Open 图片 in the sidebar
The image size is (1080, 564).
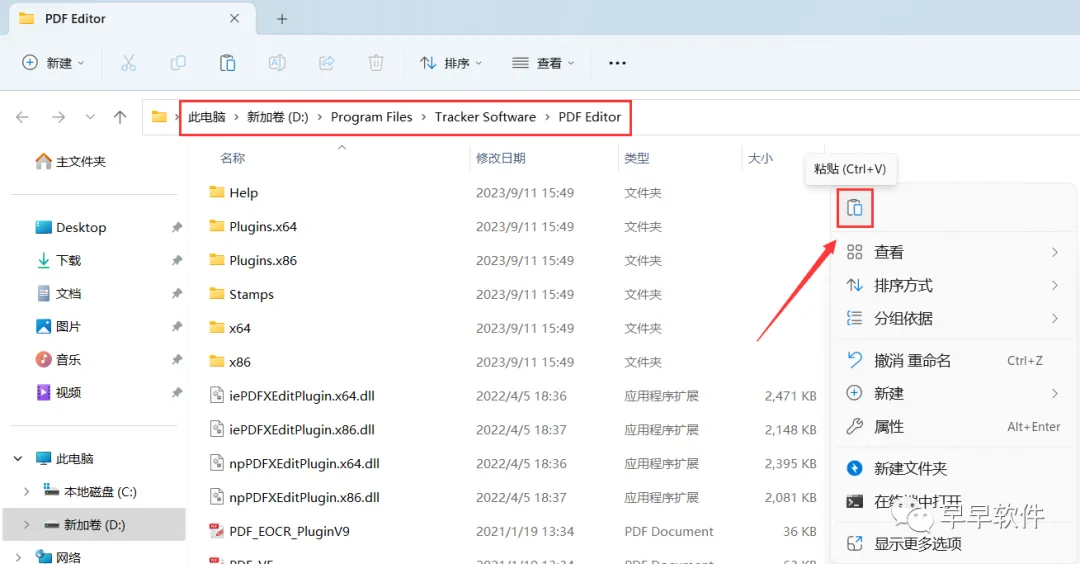[59, 326]
